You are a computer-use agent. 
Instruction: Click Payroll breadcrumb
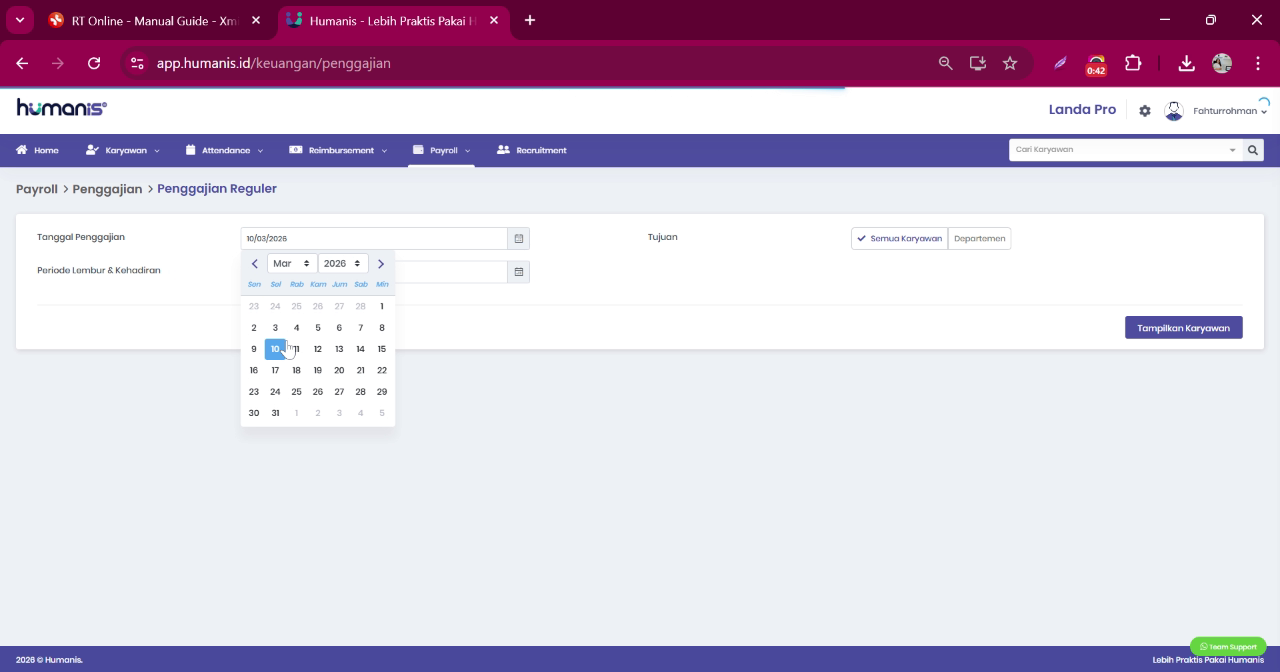(37, 189)
